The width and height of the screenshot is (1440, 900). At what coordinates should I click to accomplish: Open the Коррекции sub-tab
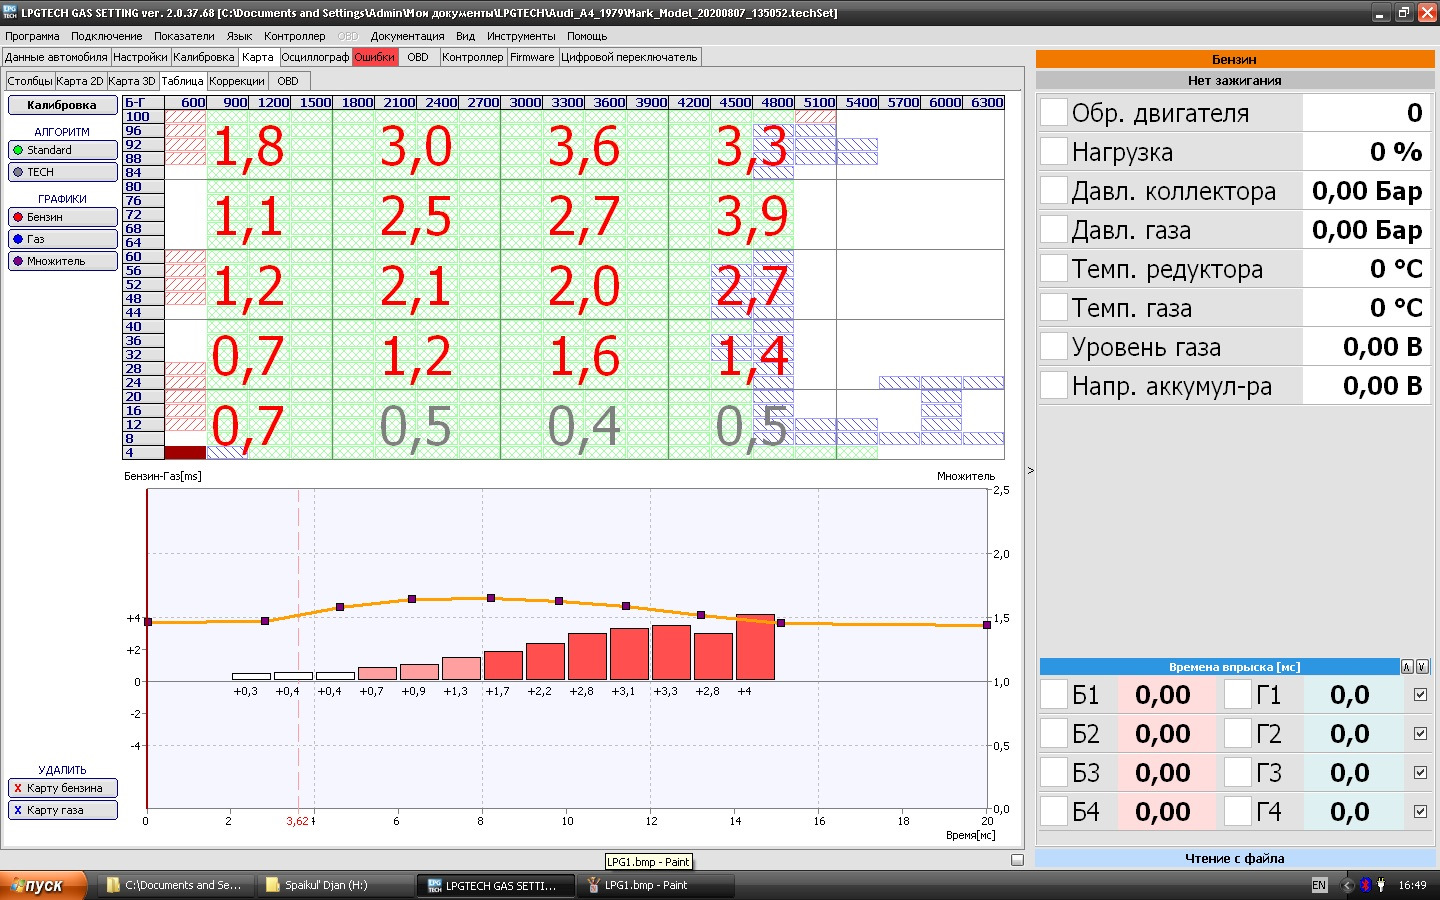[237, 81]
